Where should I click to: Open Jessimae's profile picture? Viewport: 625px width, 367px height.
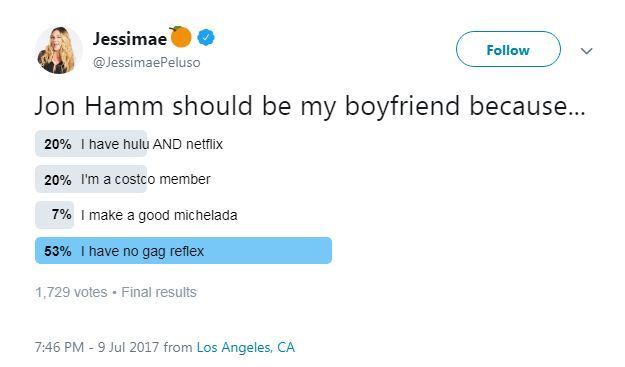point(58,50)
